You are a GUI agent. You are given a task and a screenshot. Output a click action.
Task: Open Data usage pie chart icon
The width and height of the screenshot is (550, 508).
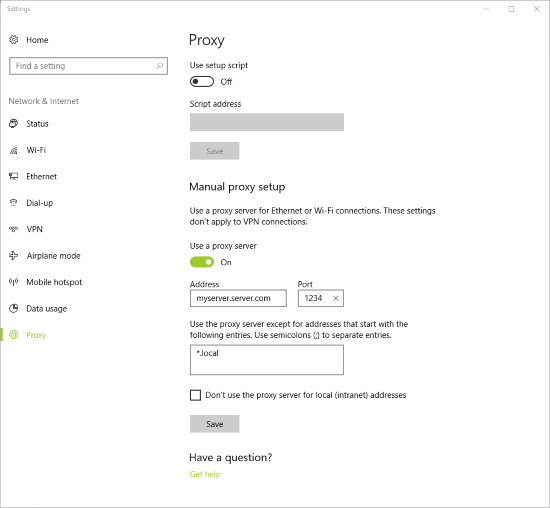pos(14,308)
